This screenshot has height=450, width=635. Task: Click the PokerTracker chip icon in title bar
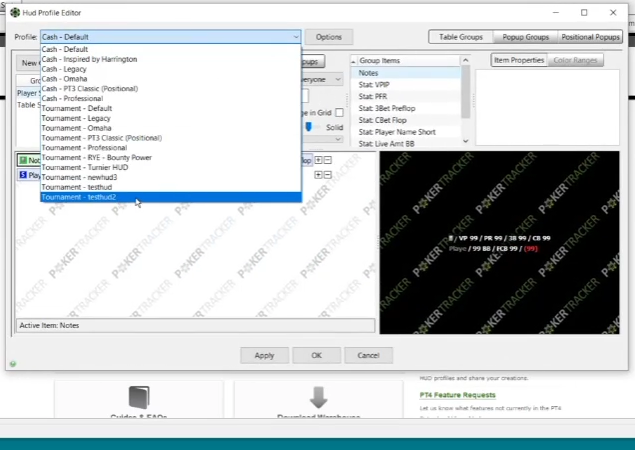tap(15, 13)
